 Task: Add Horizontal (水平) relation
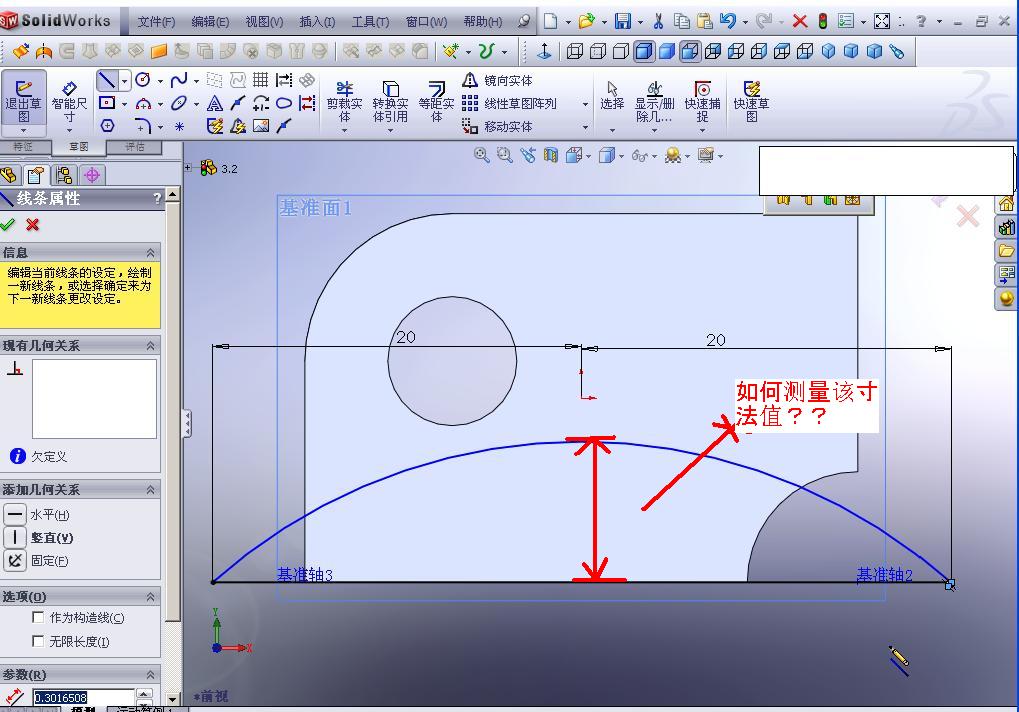[15, 515]
